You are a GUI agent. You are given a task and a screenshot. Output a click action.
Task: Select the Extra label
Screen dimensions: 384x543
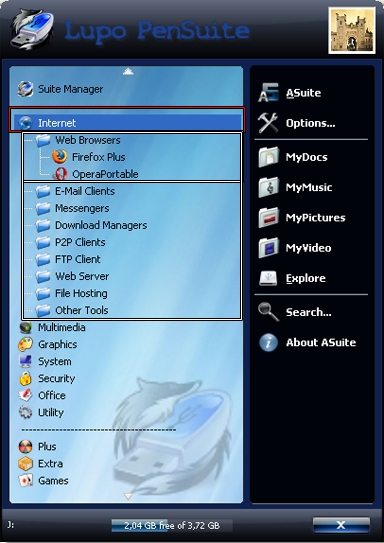point(50,463)
